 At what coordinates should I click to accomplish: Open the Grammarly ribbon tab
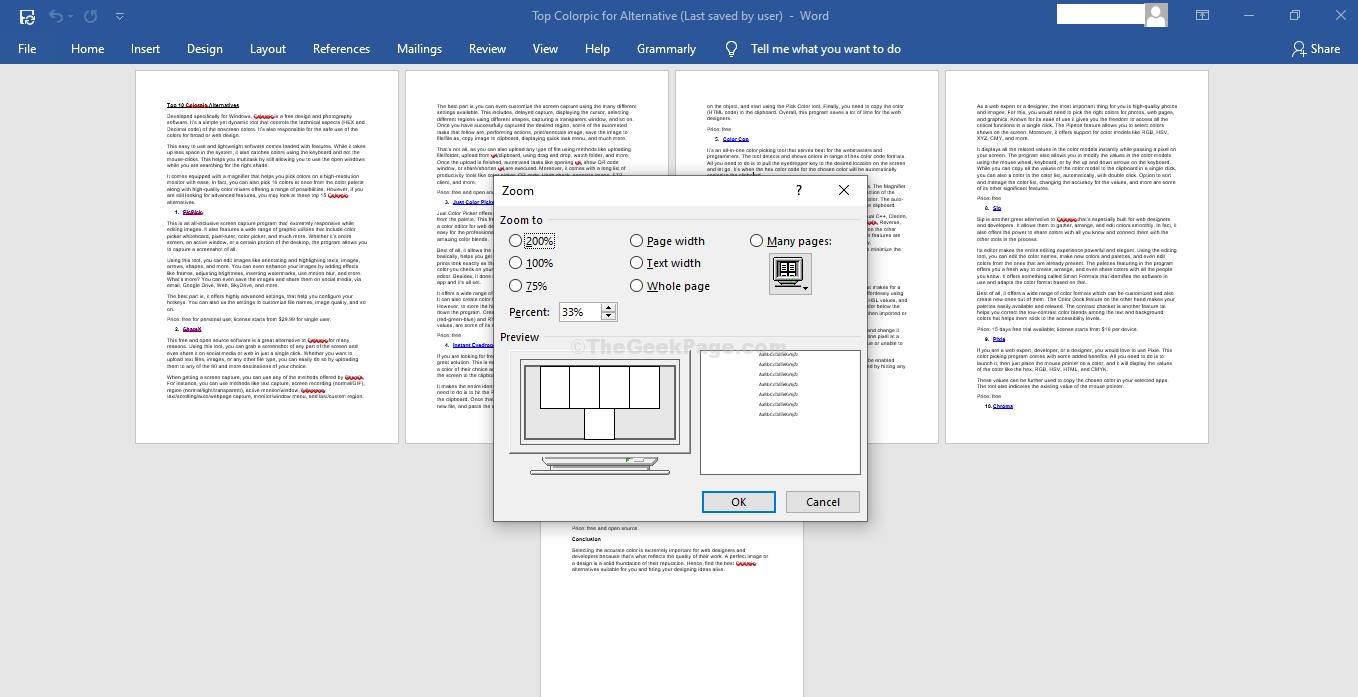pos(666,48)
